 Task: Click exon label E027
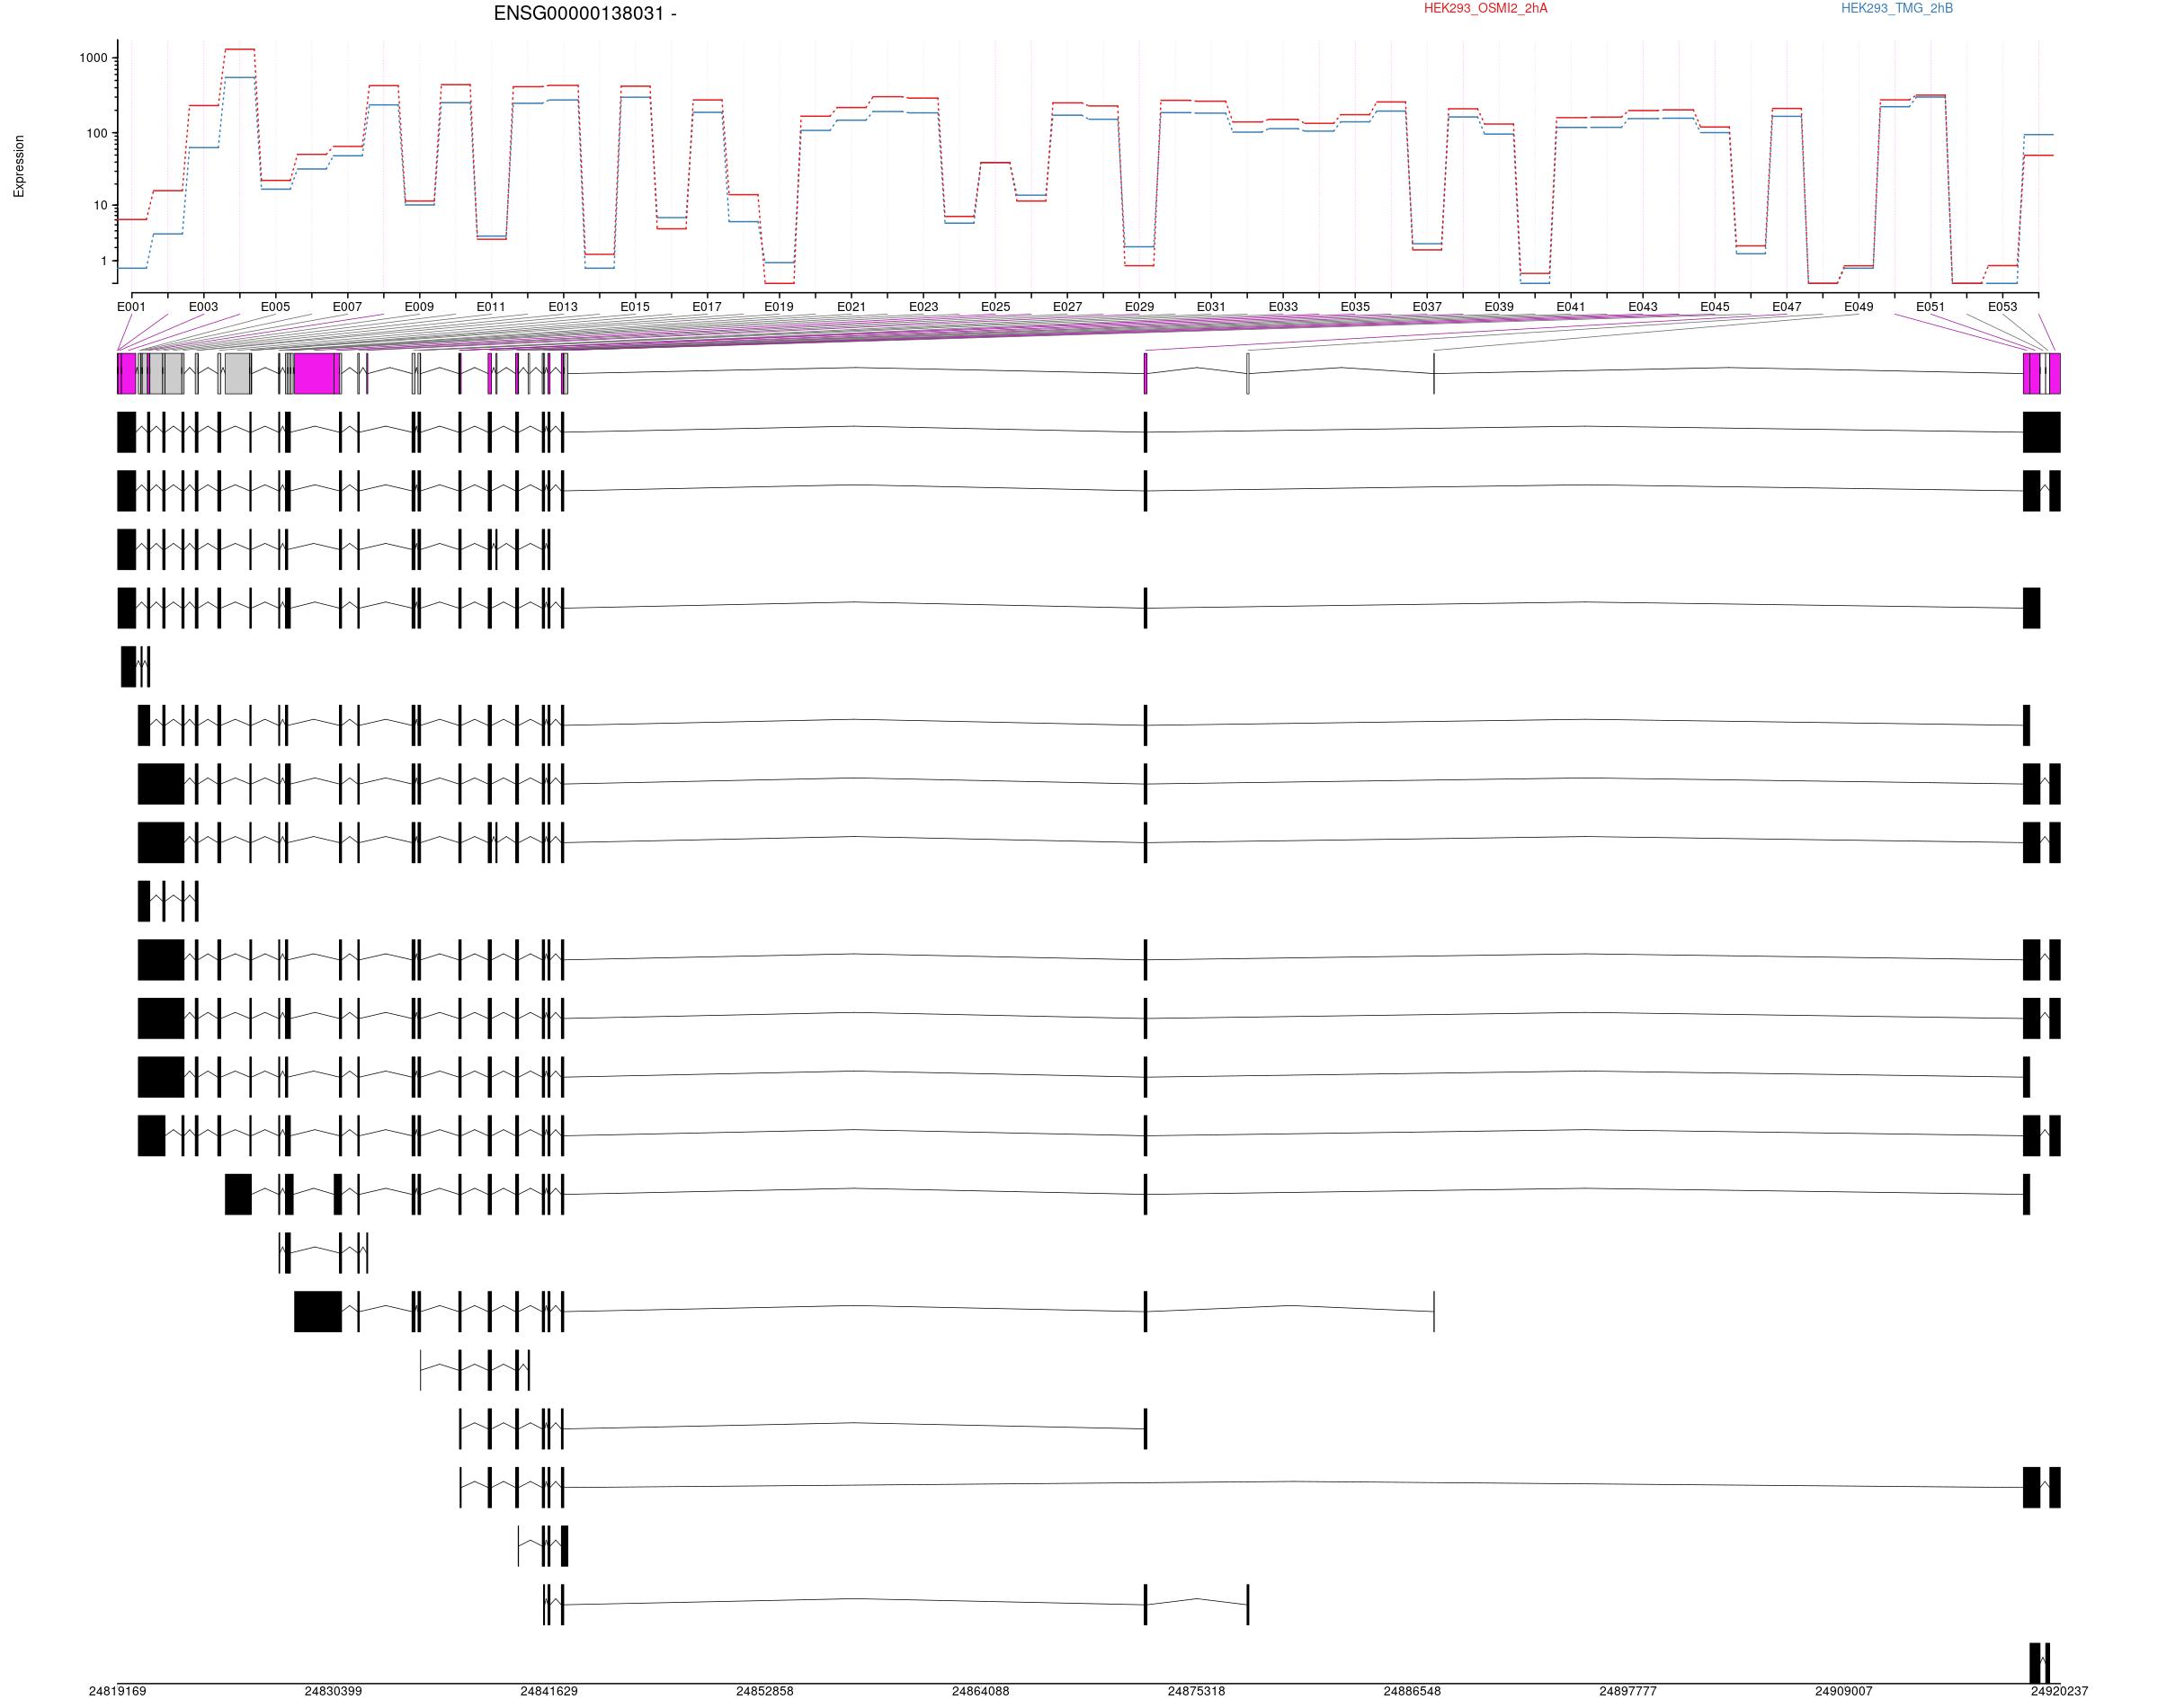coord(1067,307)
